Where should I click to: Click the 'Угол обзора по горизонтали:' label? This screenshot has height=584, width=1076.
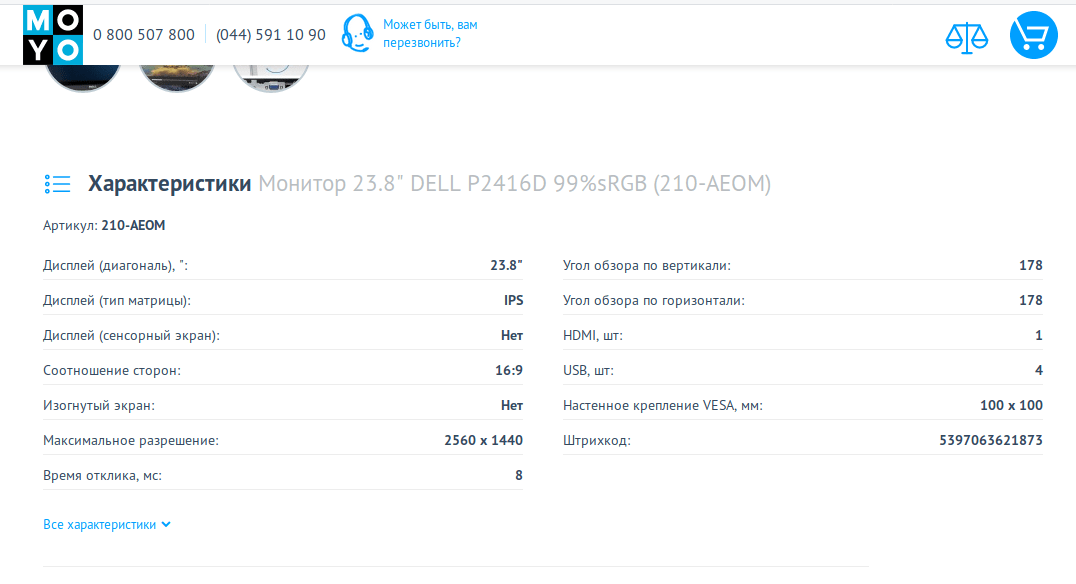tap(653, 301)
